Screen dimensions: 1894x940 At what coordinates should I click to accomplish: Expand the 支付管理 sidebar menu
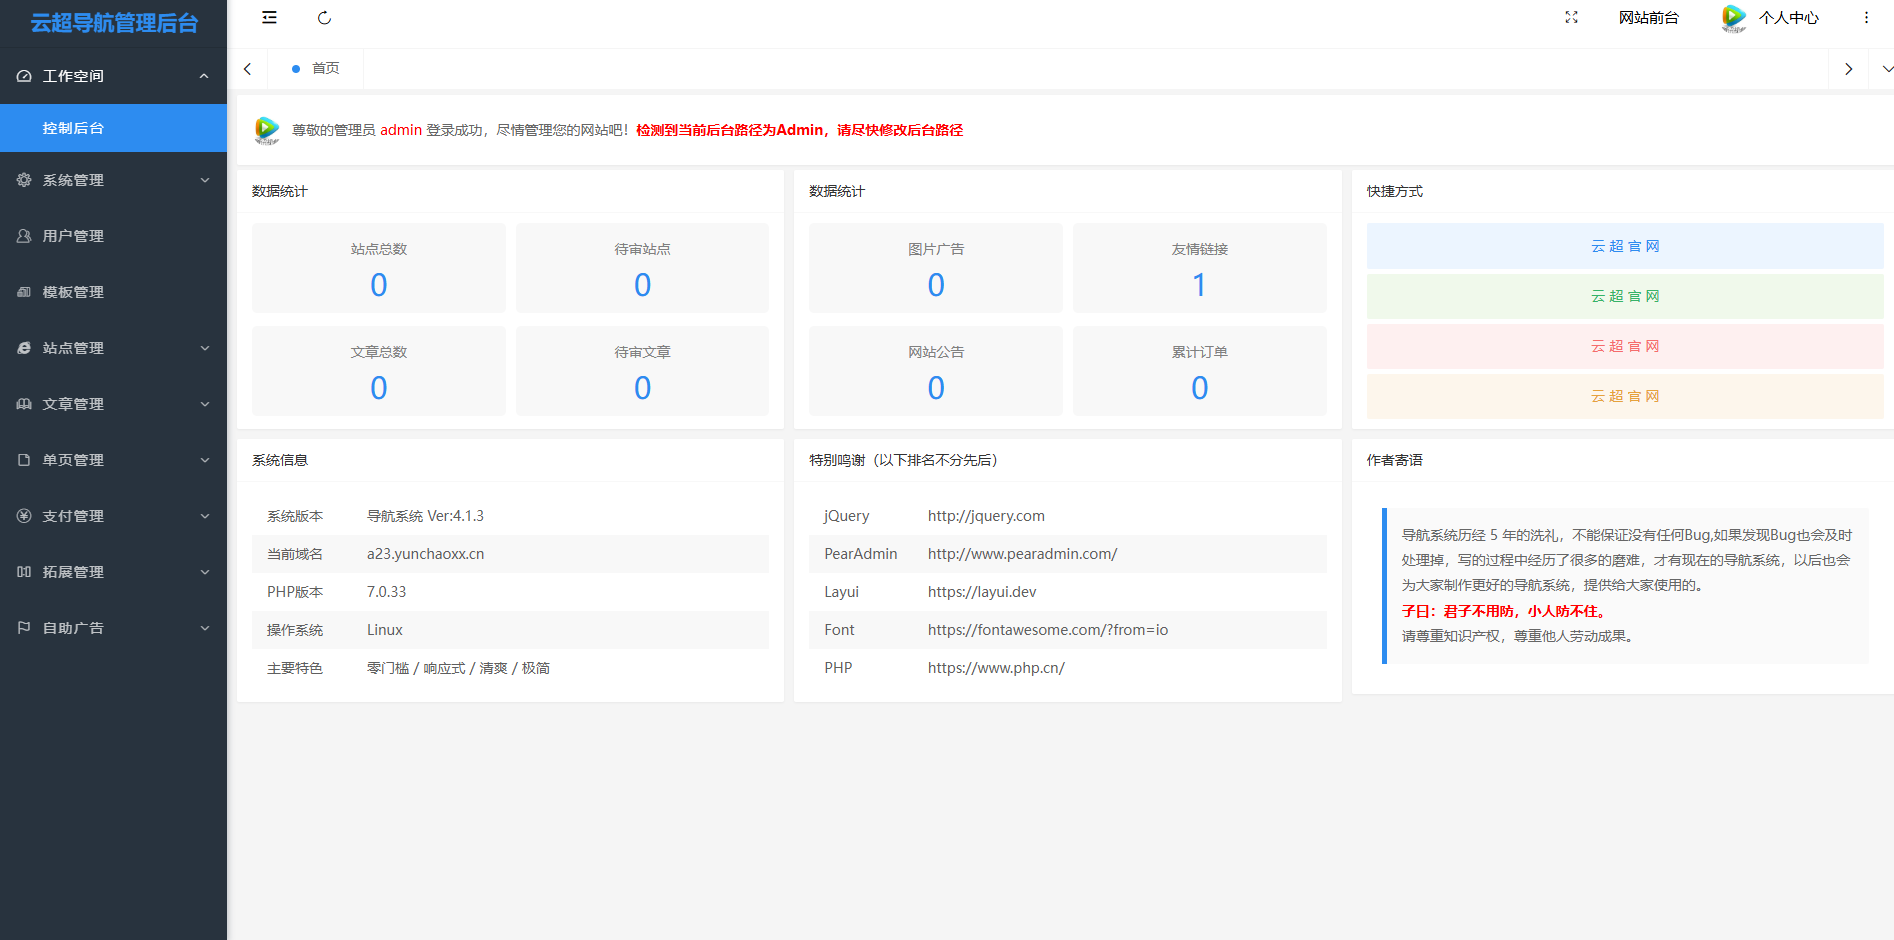tap(113, 516)
